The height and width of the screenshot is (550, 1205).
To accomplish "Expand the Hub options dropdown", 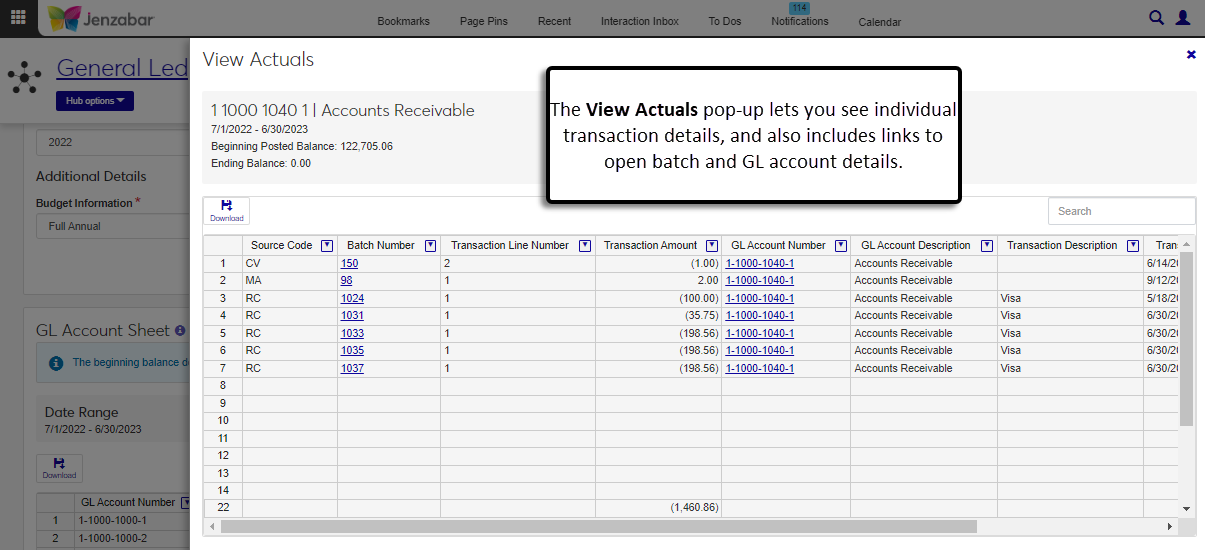I will click(95, 101).
